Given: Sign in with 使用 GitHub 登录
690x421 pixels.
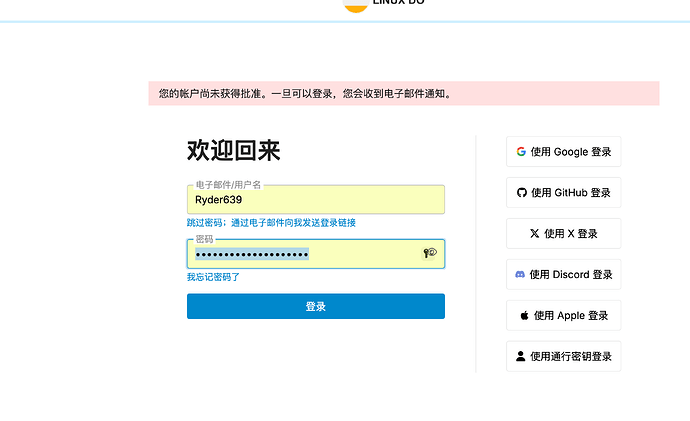Looking at the screenshot, I should [564, 193].
